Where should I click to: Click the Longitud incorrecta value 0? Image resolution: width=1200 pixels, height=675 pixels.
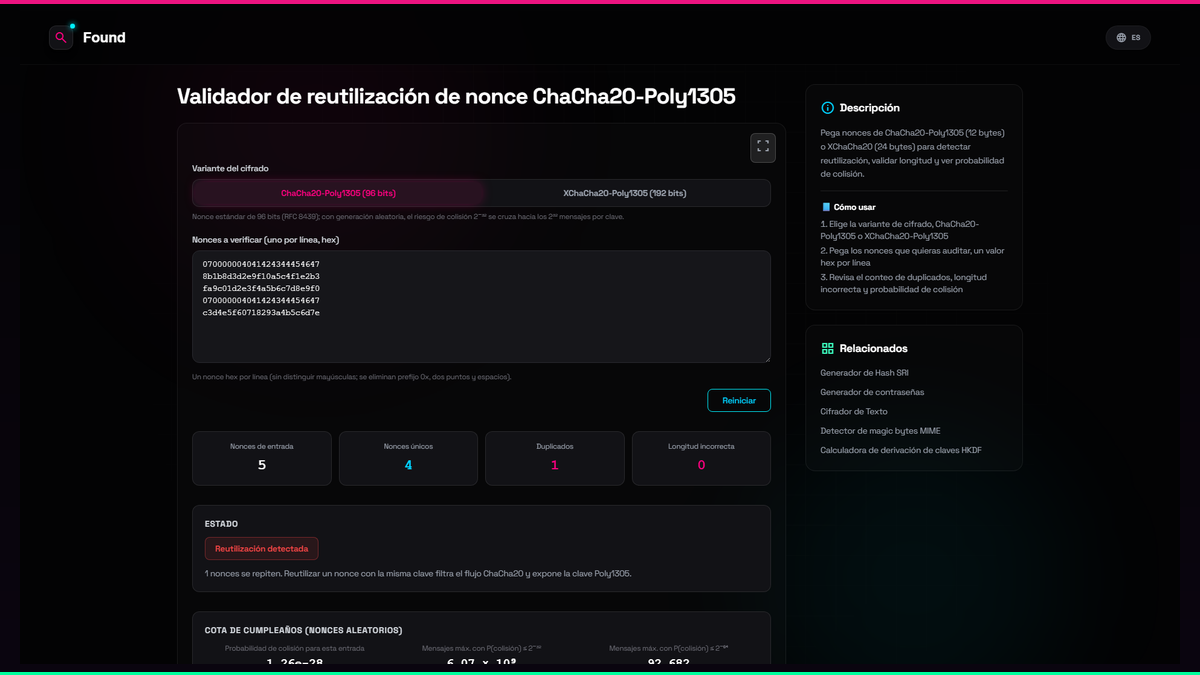(701, 465)
